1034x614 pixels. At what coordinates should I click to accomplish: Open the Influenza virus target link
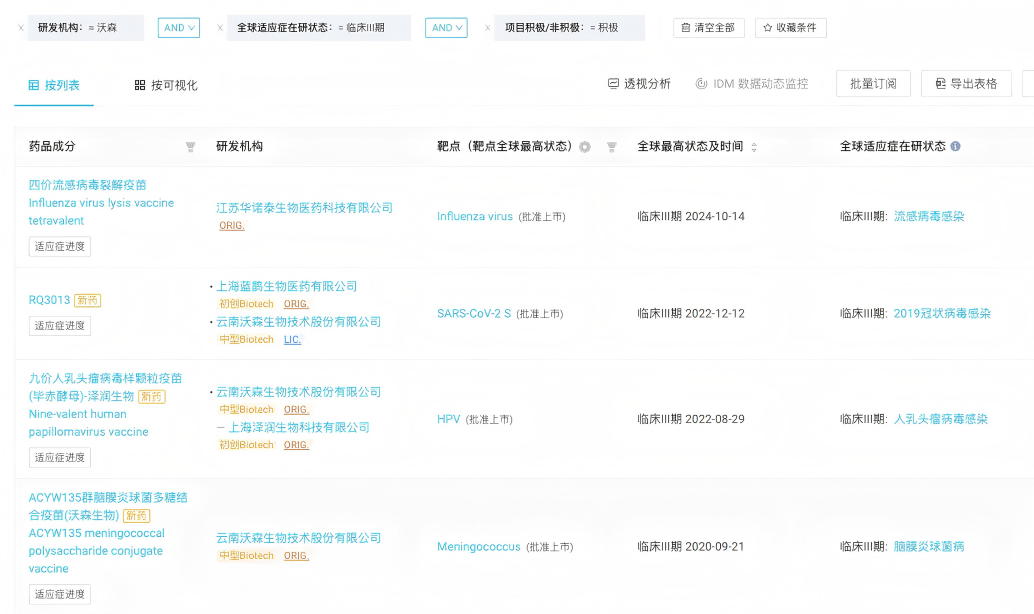tap(474, 216)
